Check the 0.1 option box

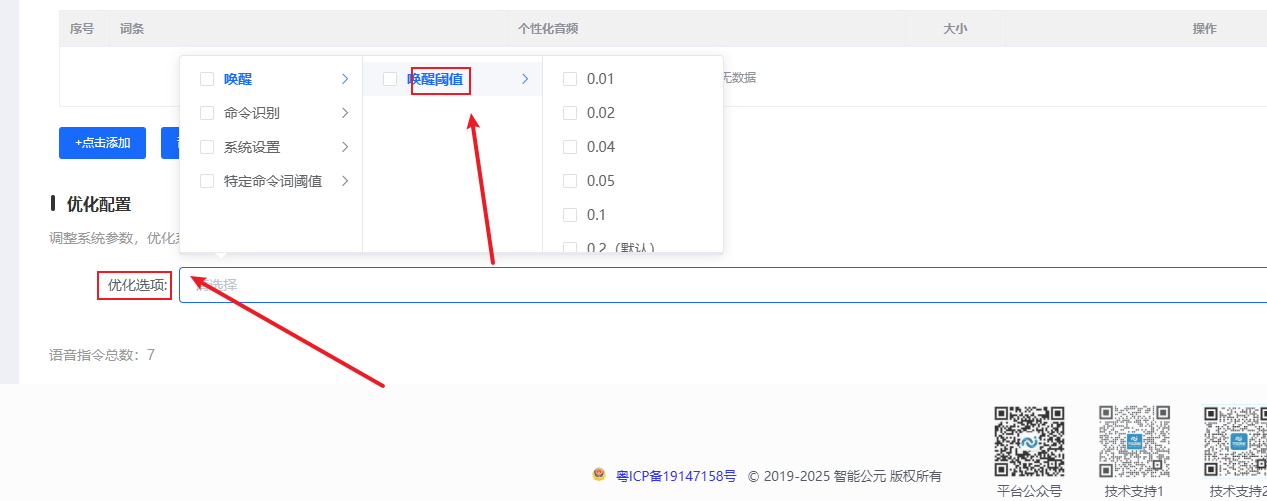click(x=570, y=215)
